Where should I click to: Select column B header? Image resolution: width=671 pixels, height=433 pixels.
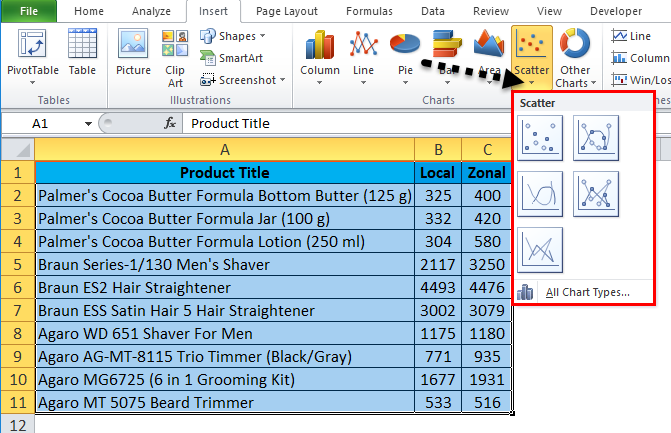coord(438,150)
